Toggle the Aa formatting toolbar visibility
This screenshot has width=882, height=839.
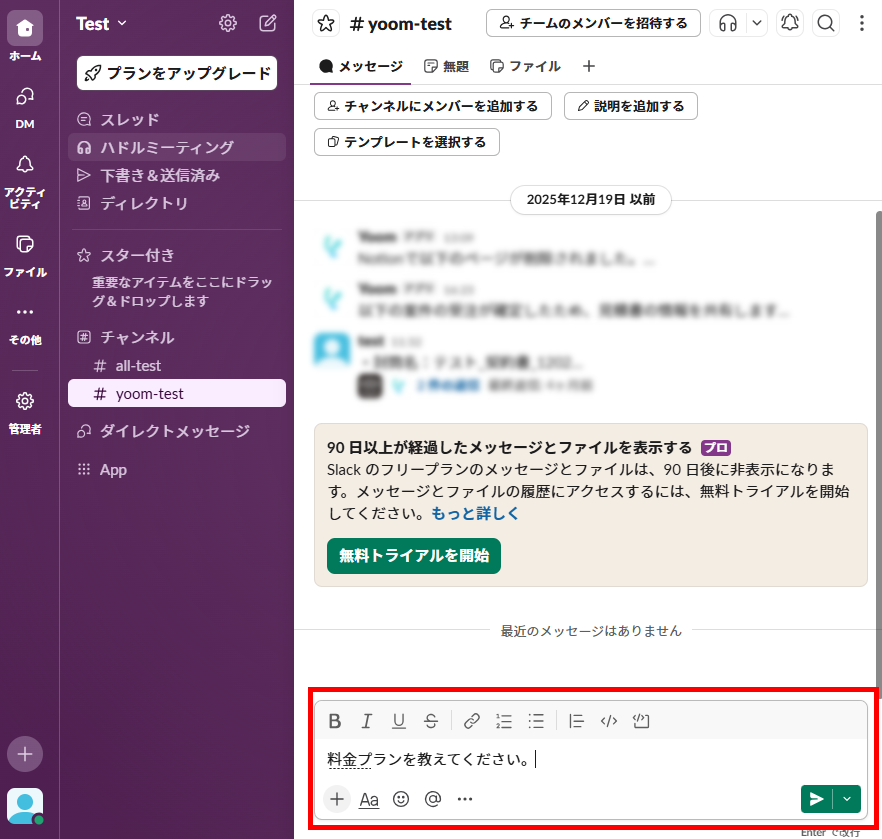(369, 799)
